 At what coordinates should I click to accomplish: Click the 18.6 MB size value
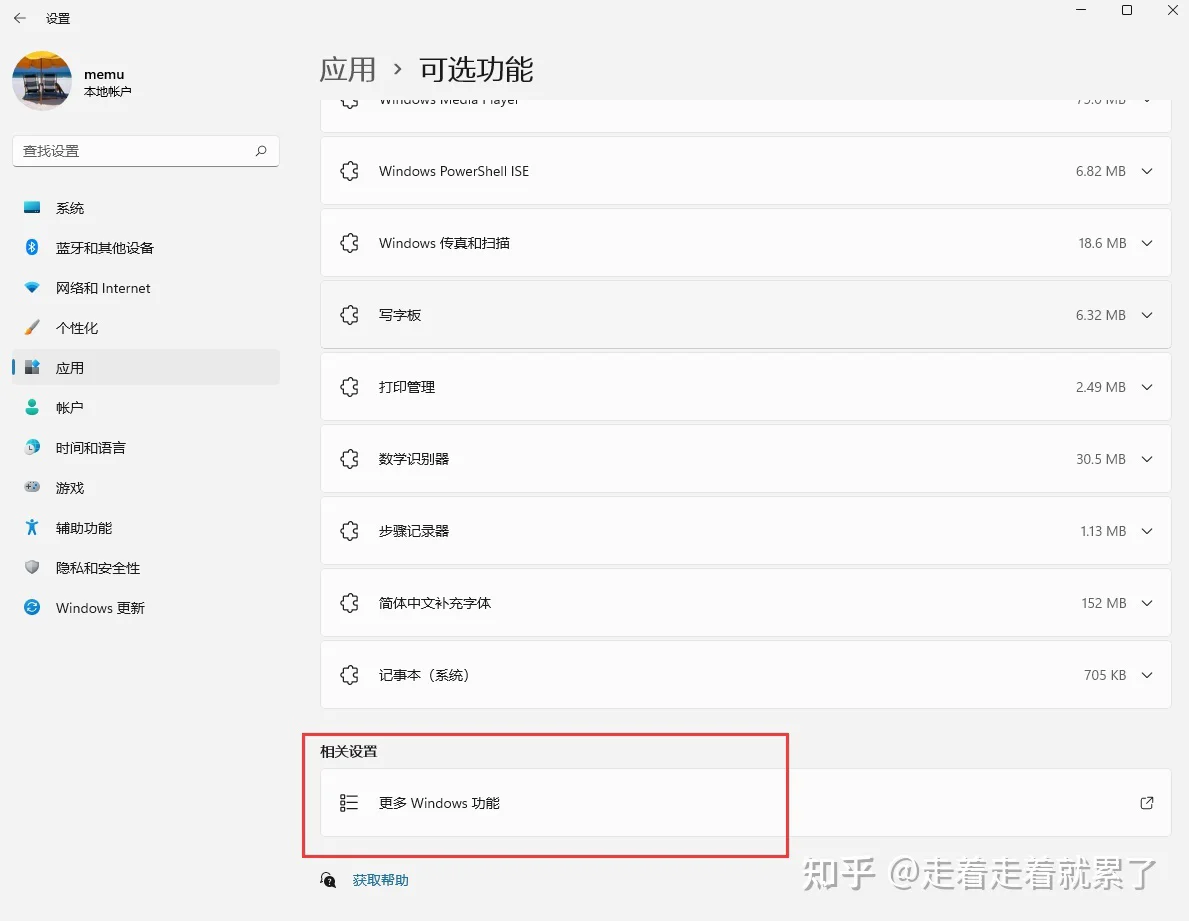click(1102, 243)
